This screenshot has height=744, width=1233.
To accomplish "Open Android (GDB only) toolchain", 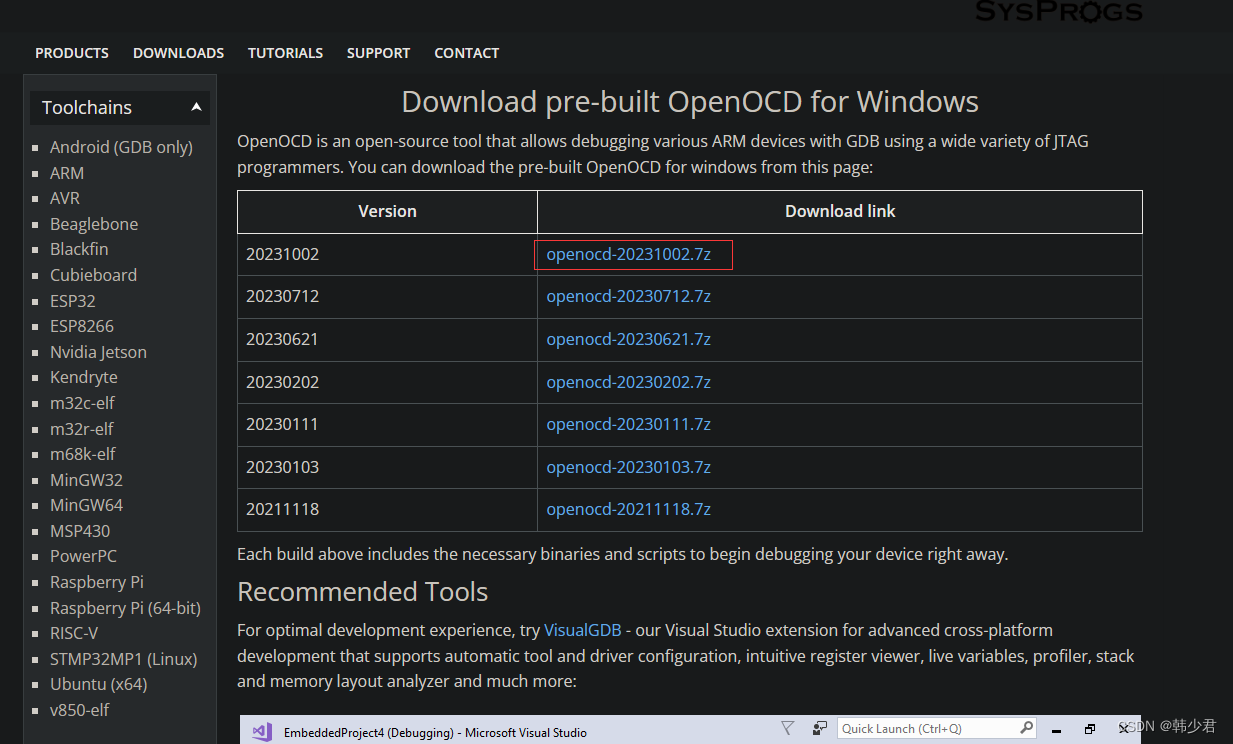I will pyautogui.click(x=121, y=147).
